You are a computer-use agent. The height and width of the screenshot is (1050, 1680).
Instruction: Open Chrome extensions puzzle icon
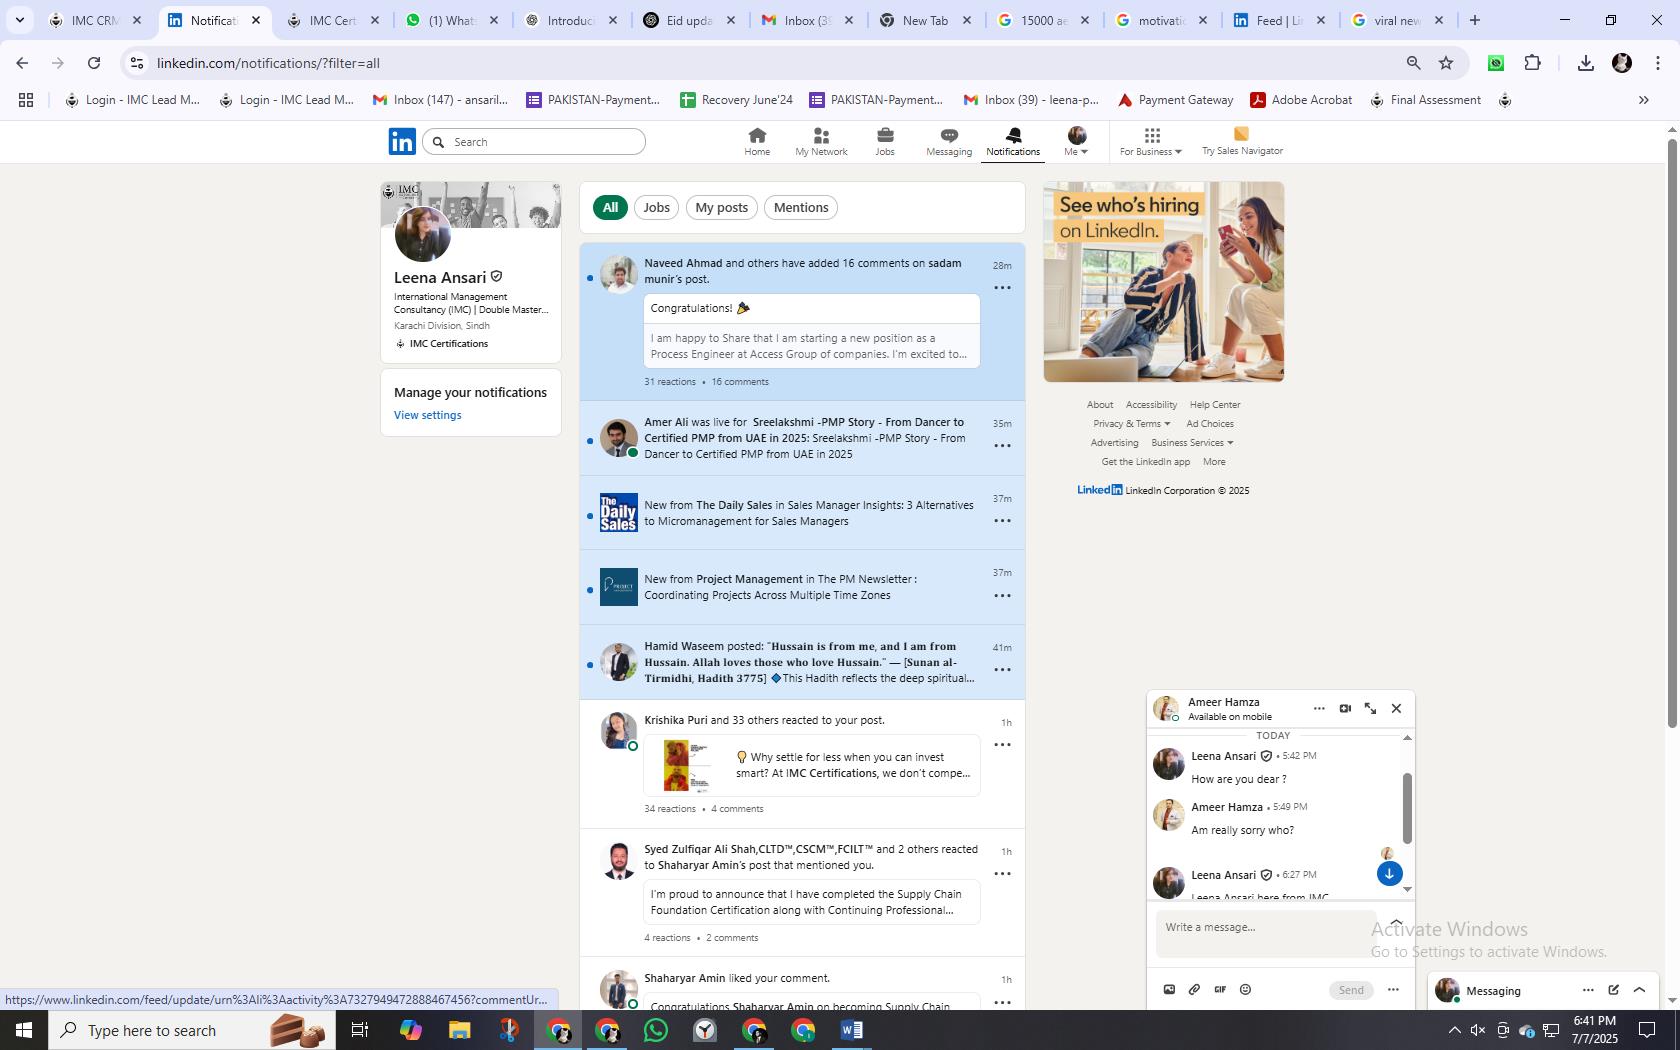point(1533,63)
